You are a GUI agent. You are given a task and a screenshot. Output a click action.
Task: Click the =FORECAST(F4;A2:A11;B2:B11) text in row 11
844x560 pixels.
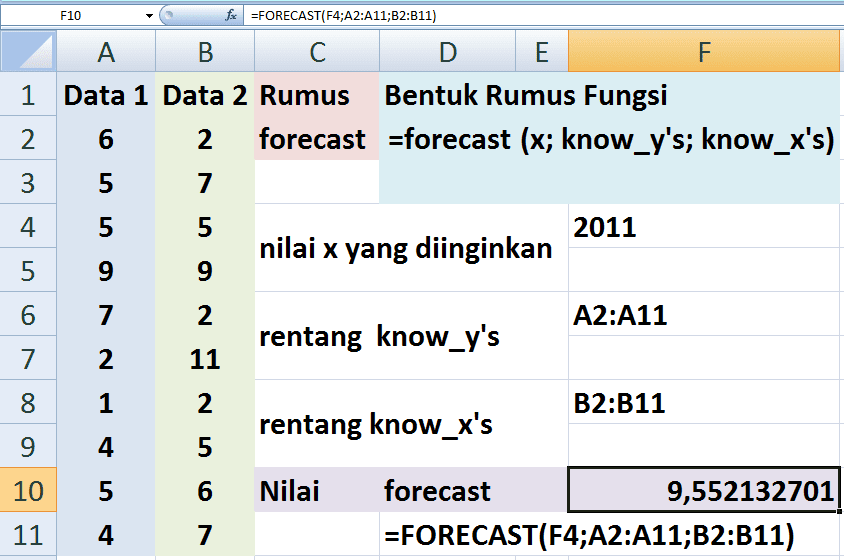(589, 535)
